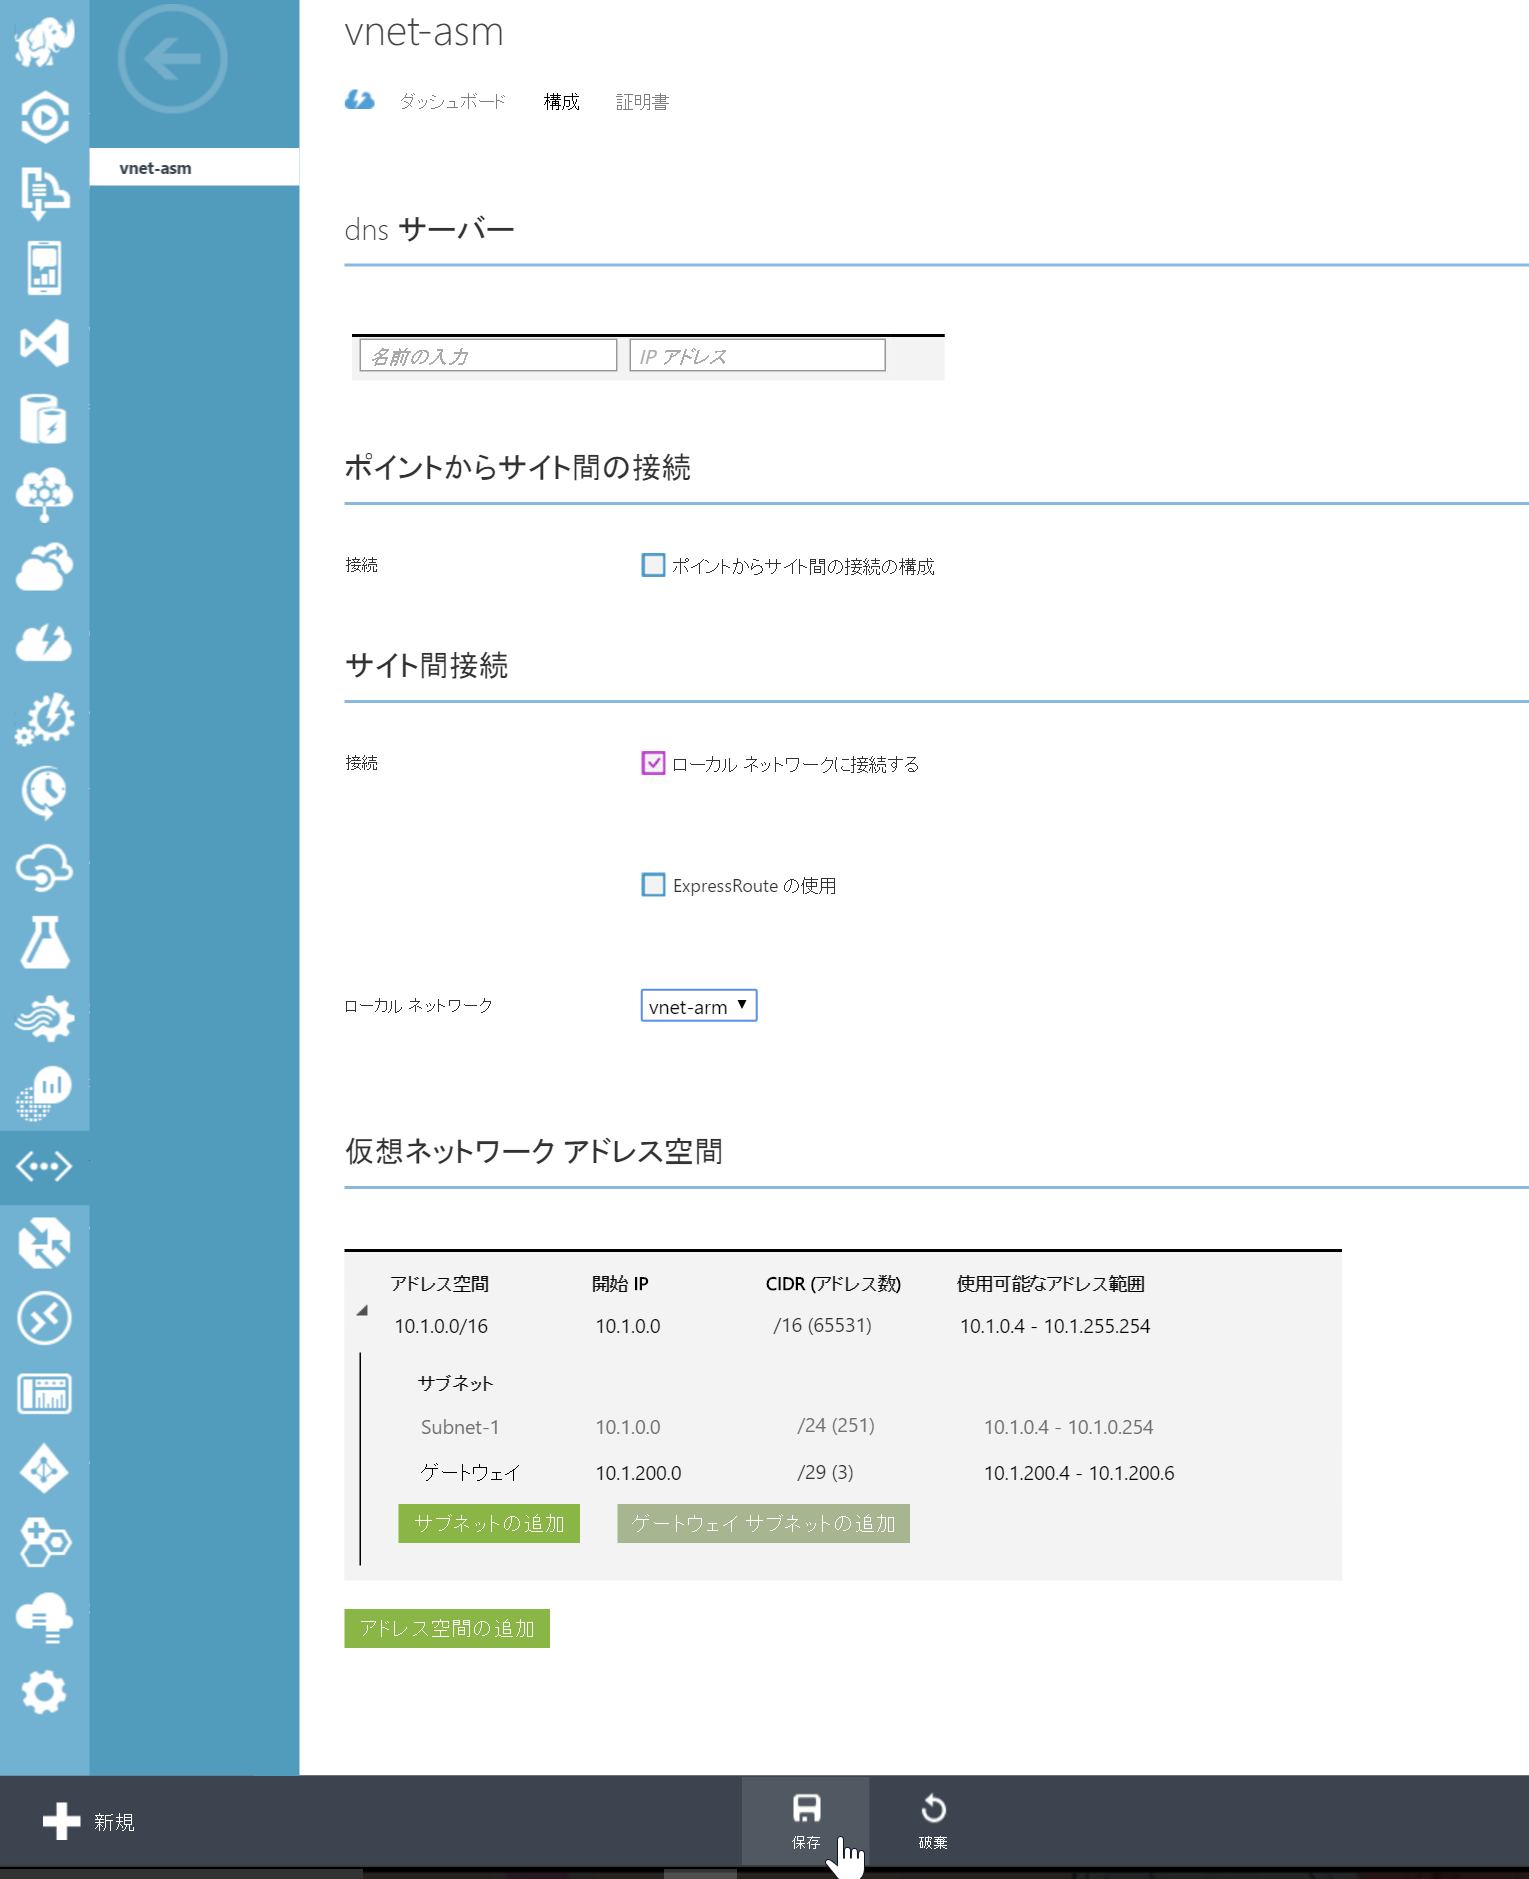Click the /24 (251) CIDR cell

click(836, 1425)
